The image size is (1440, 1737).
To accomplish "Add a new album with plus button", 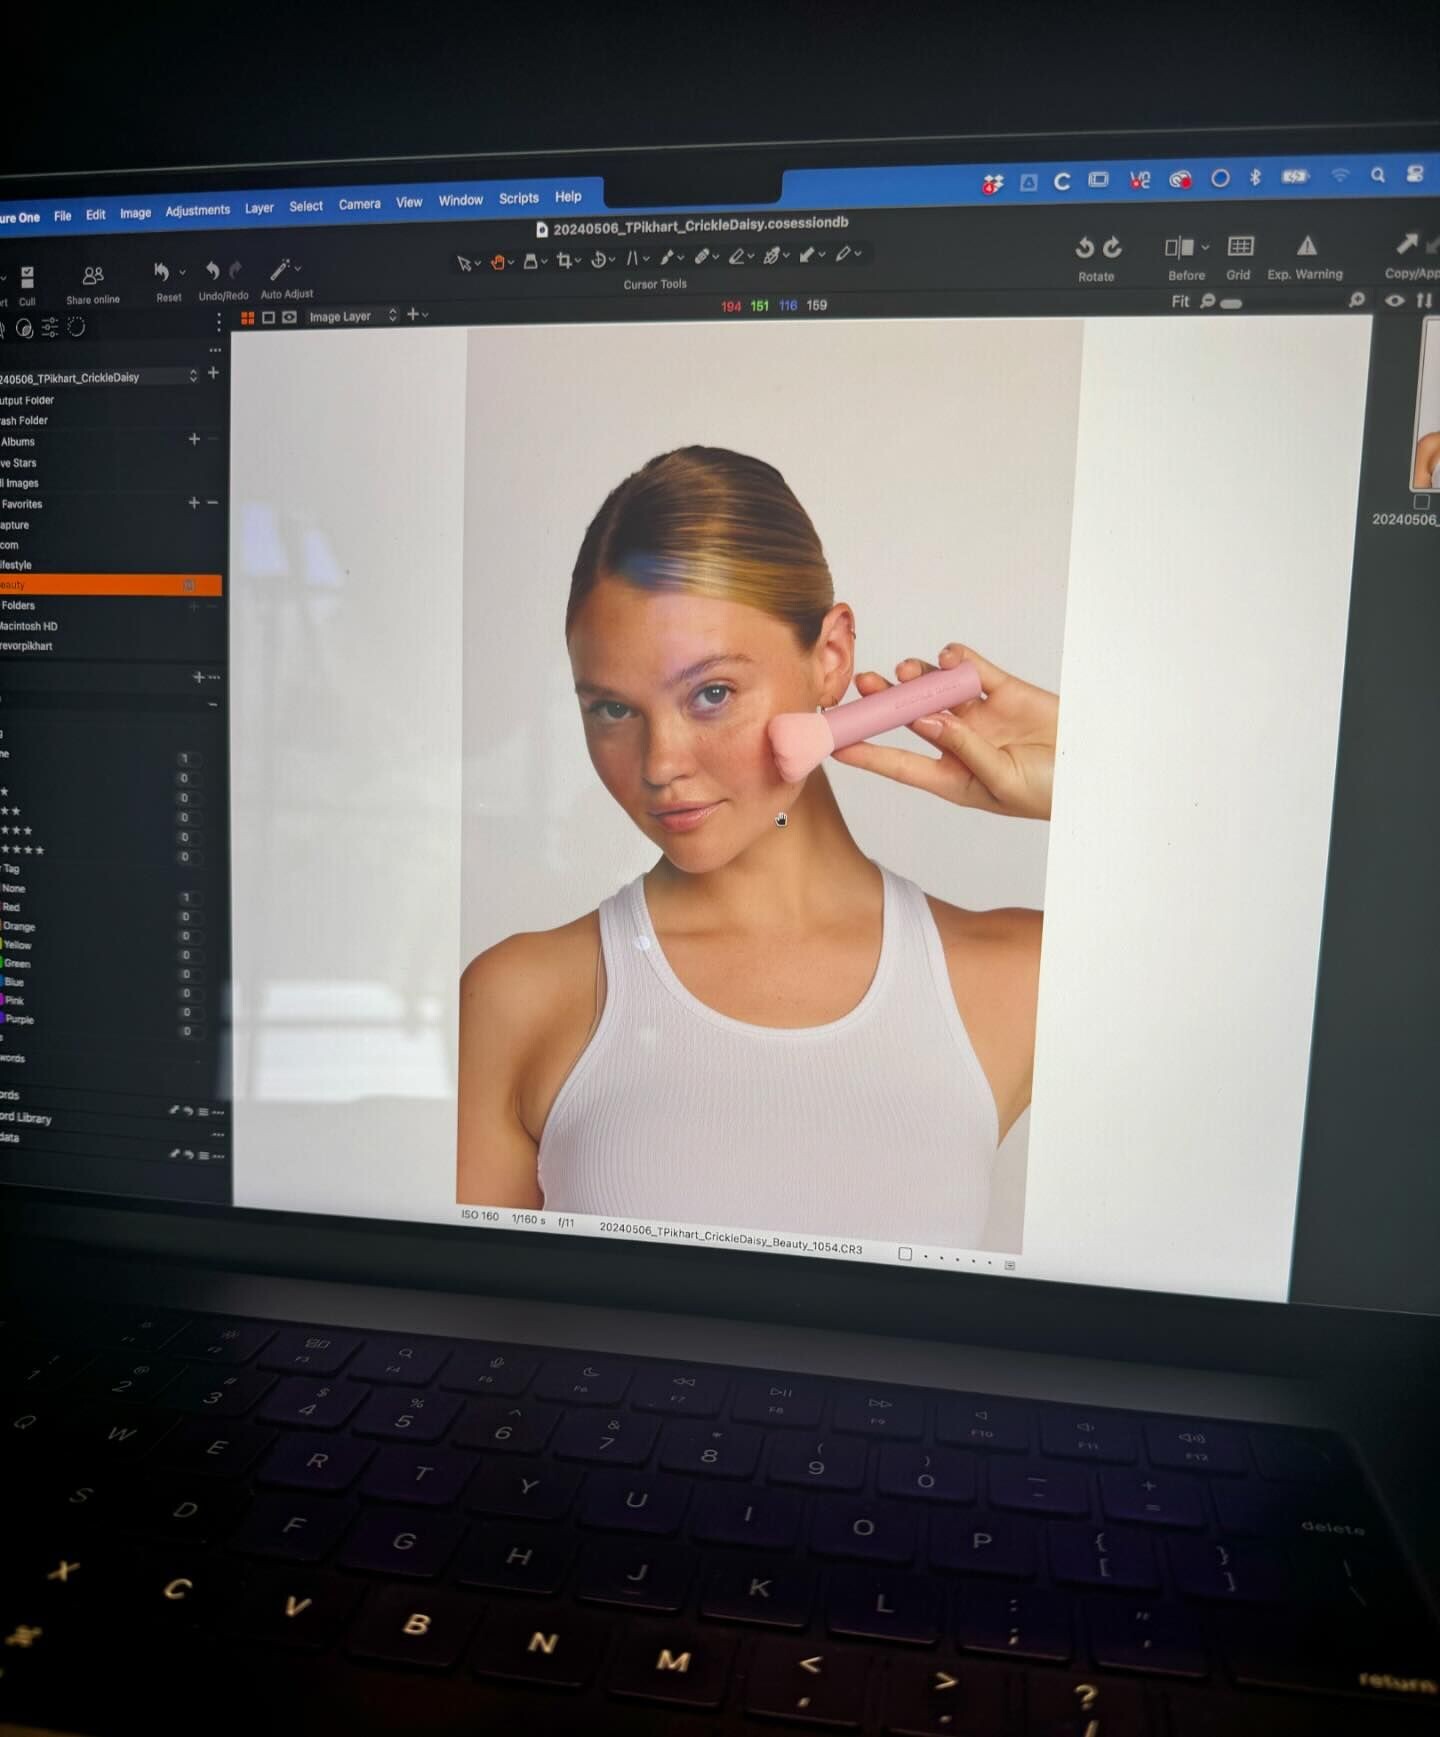I will [194, 439].
